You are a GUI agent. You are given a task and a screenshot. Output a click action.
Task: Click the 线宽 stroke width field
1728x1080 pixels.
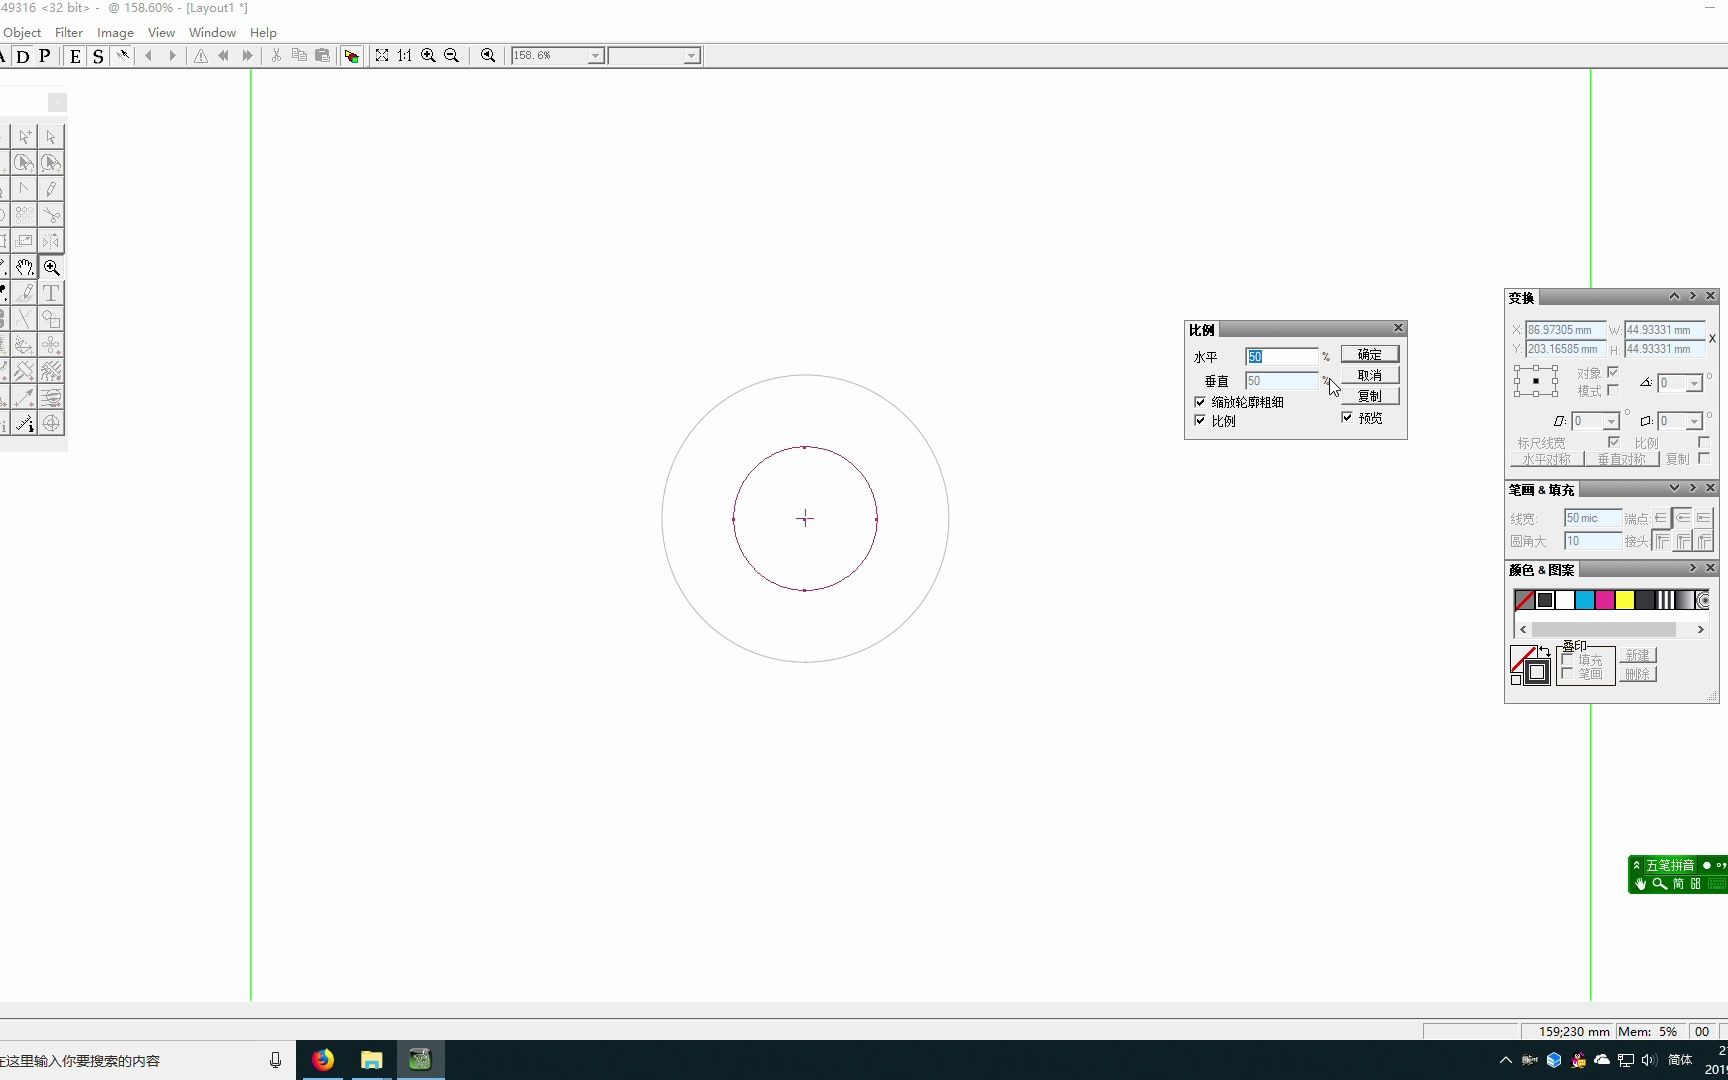pyautogui.click(x=1593, y=518)
